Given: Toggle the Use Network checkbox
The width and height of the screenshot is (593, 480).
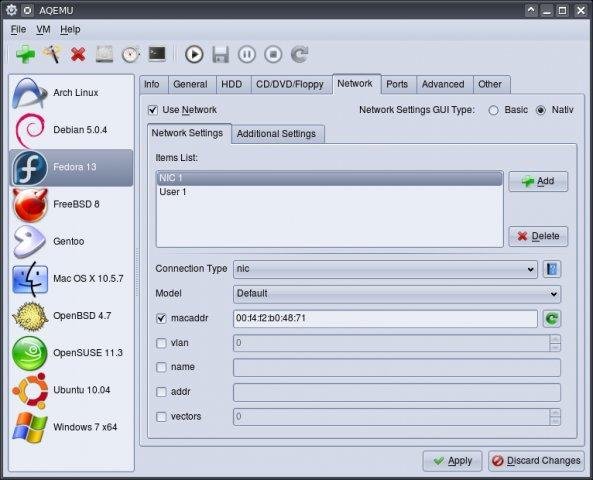Looking at the screenshot, I should (153, 110).
